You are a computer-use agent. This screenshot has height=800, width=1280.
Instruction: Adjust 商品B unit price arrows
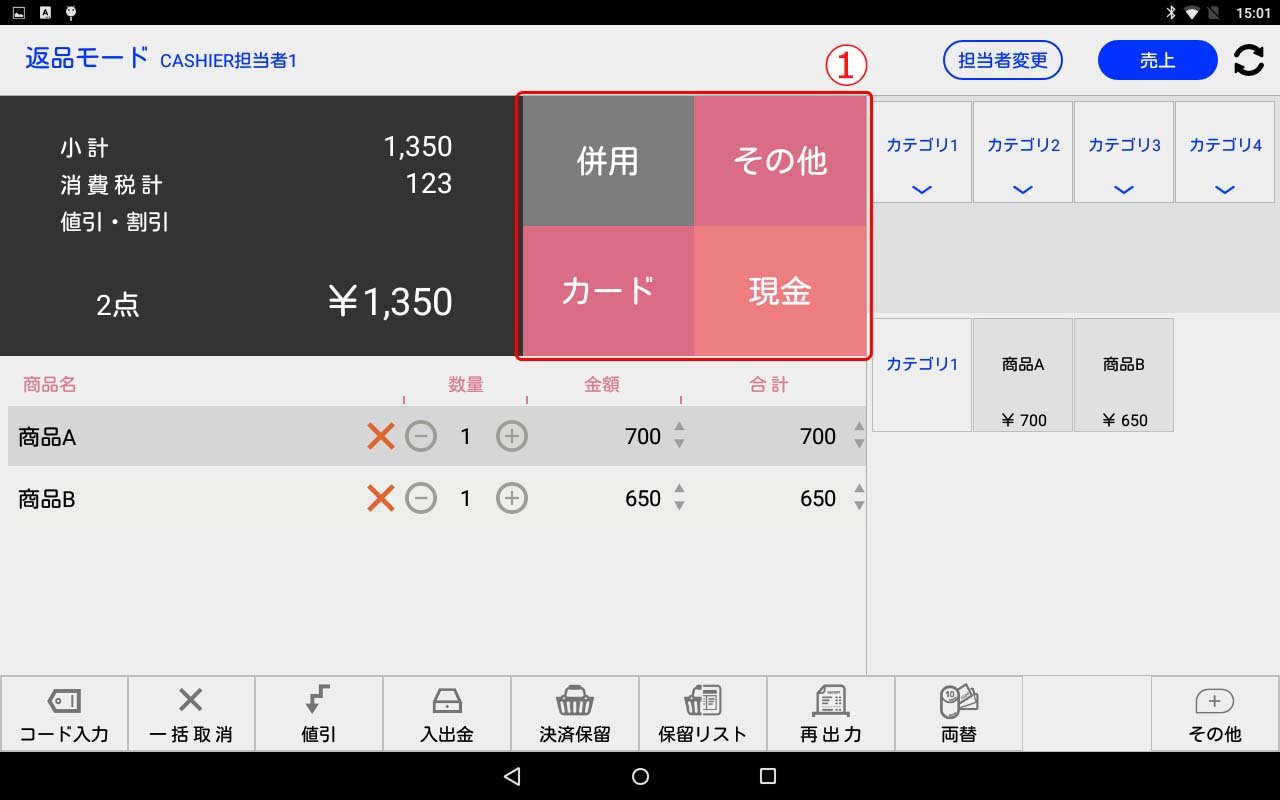coord(679,497)
